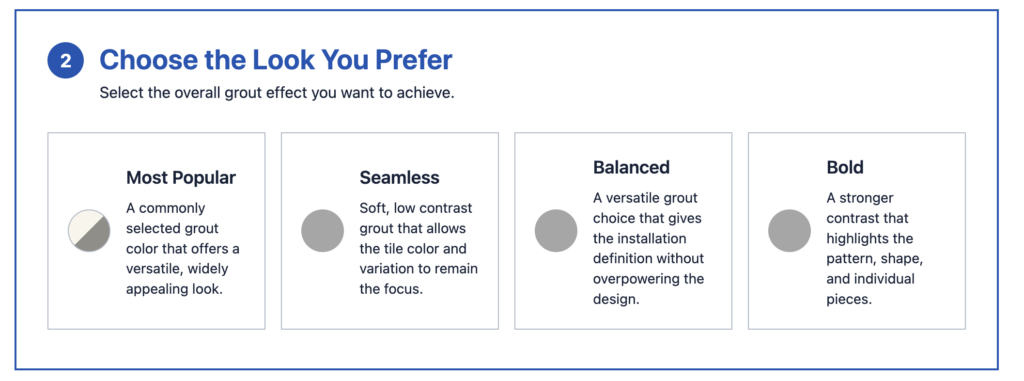Pick the Balanced look option card

[623, 231]
